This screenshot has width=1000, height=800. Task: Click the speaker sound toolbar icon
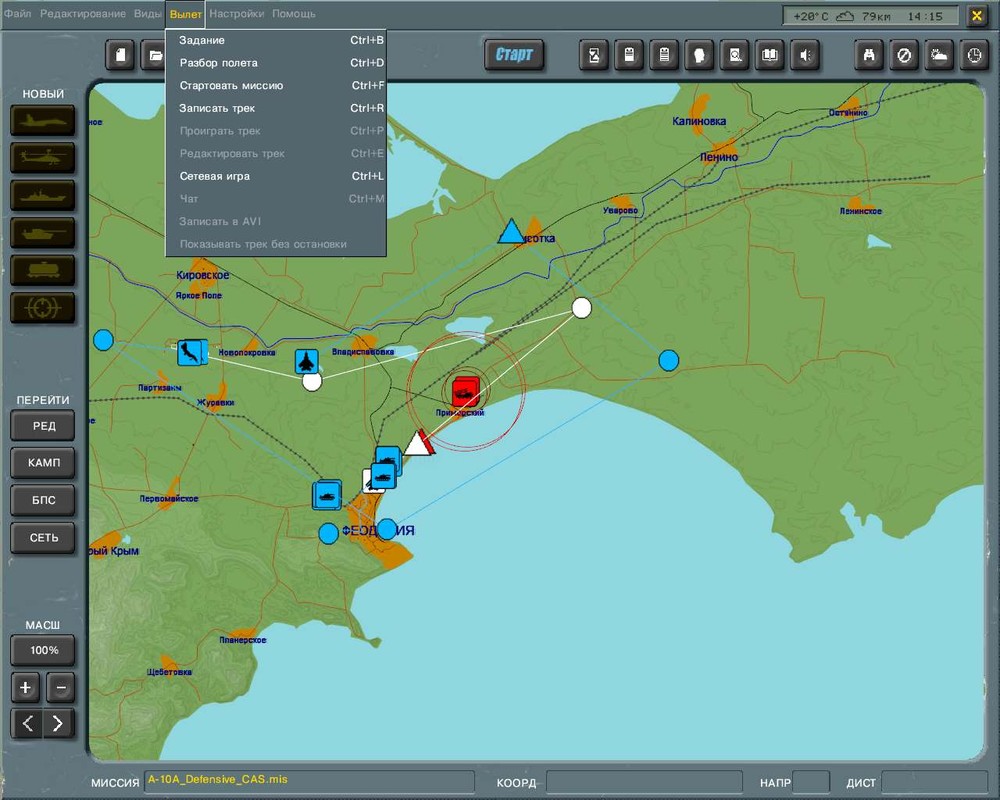click(803, 56)
